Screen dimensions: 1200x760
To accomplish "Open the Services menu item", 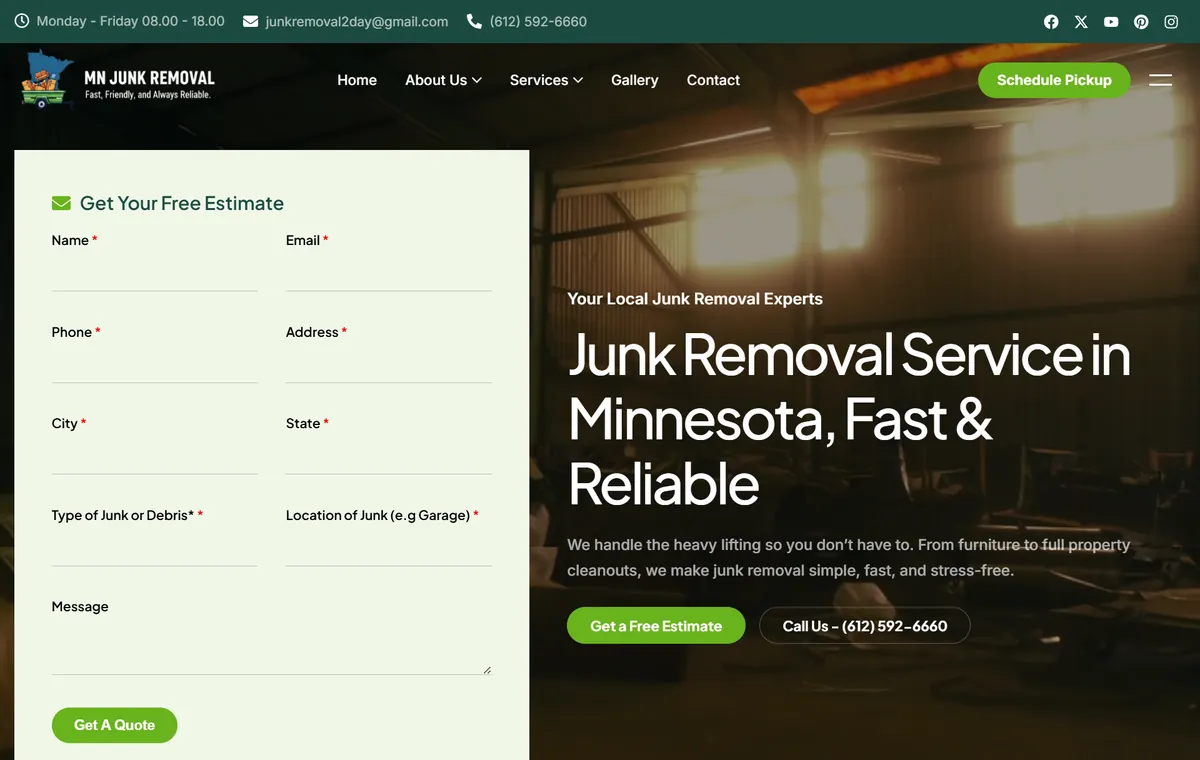I will 539,80.
